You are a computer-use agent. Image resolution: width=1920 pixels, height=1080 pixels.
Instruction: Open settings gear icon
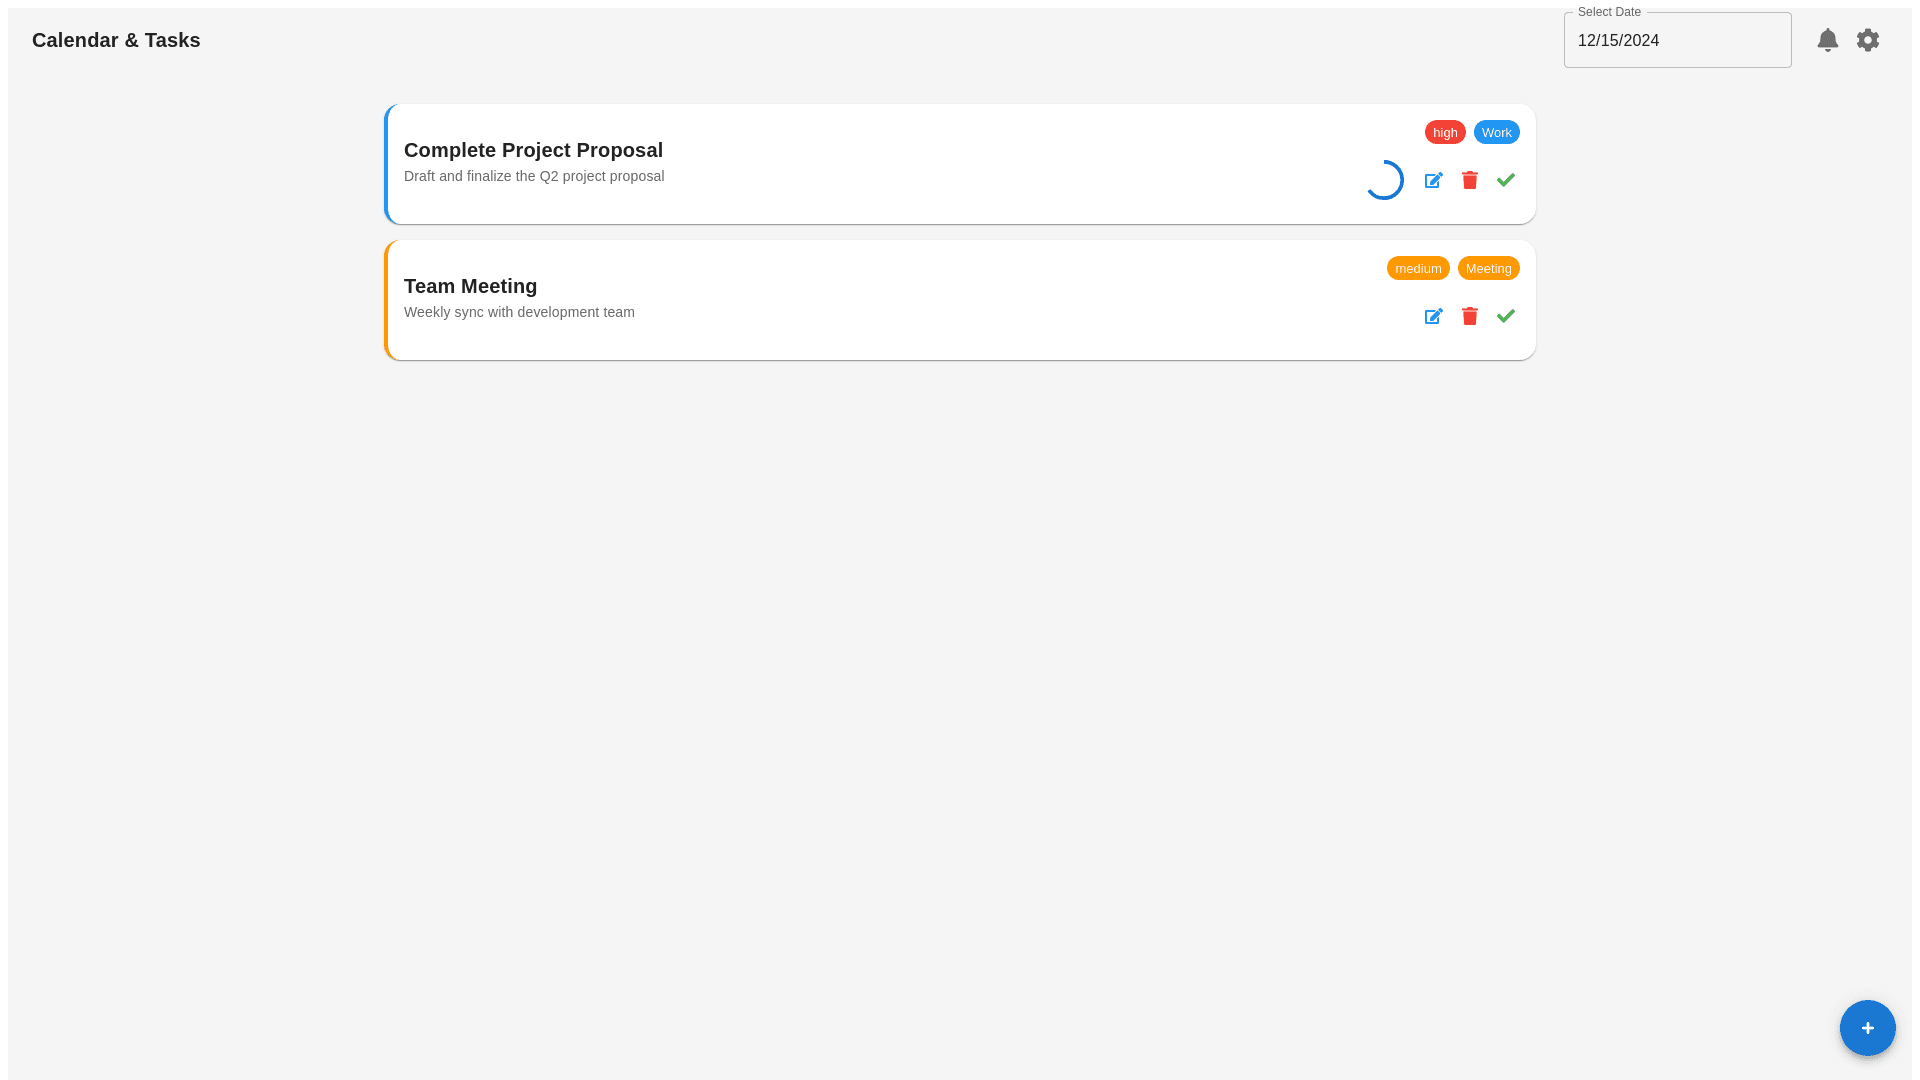click(x=1867, y=40)
